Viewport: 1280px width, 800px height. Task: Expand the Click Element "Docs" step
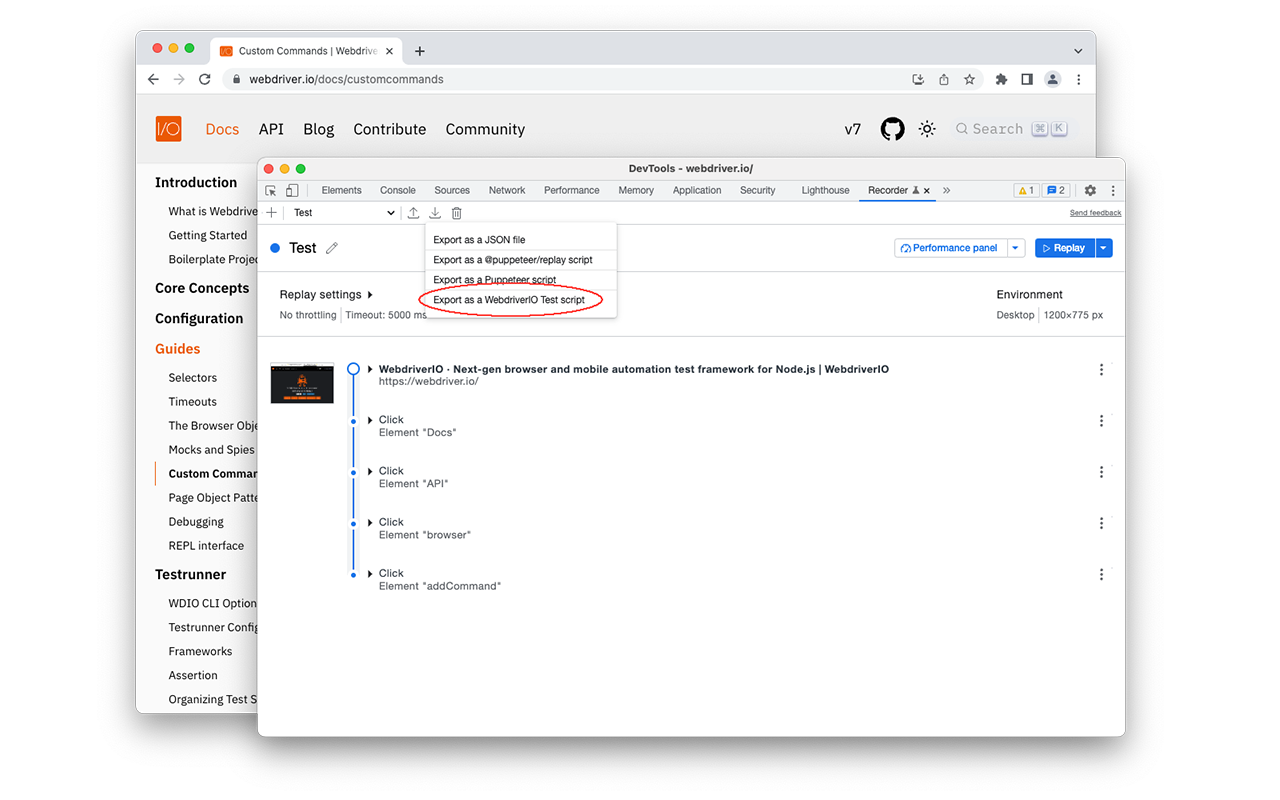click(371, 420)
